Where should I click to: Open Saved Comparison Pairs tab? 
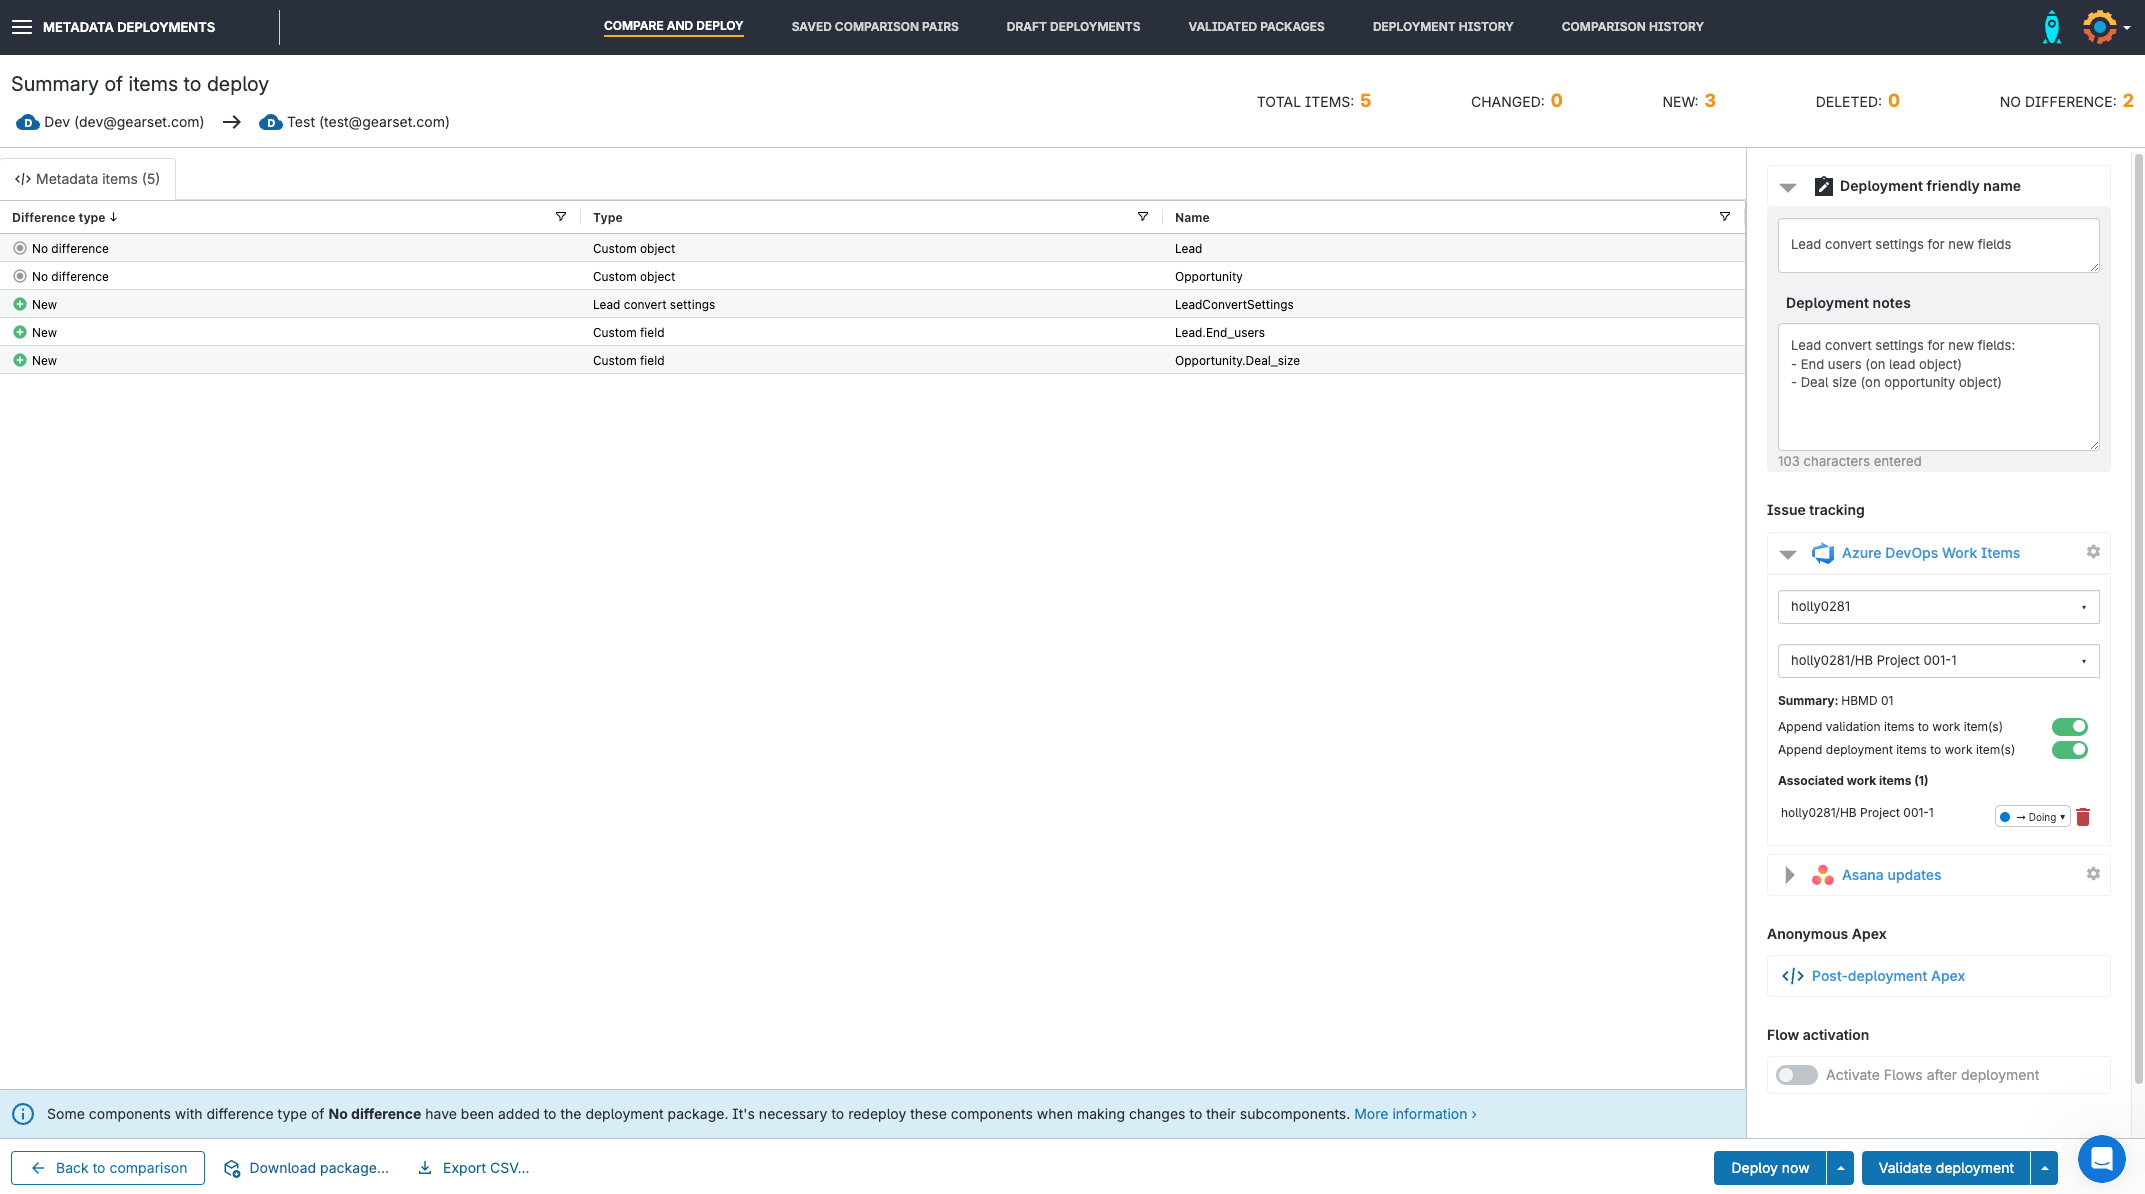pyautogui.click(x=874, y=27)
